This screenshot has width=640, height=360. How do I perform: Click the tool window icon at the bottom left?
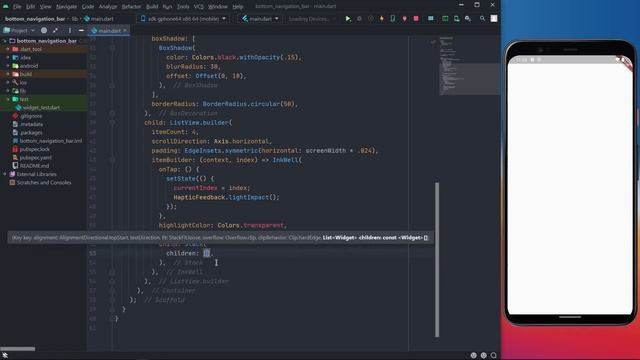[x=5, y=355]
